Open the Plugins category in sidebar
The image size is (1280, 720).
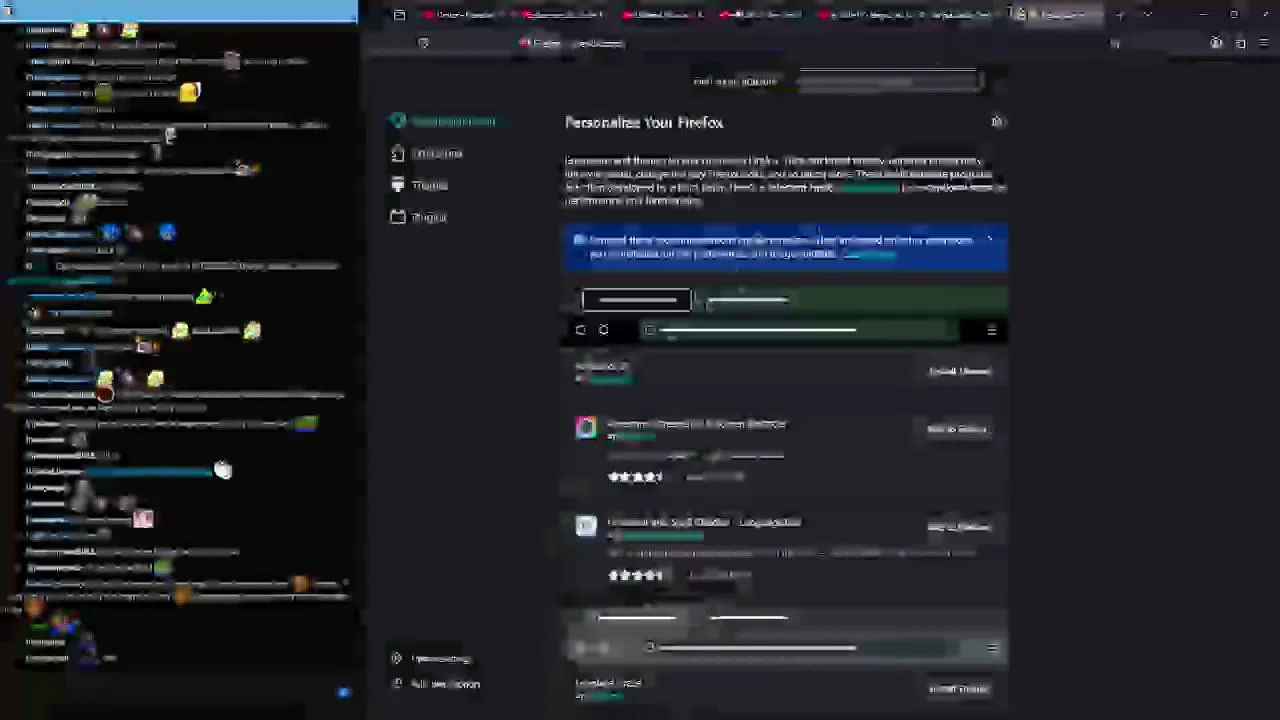[420, 217]
